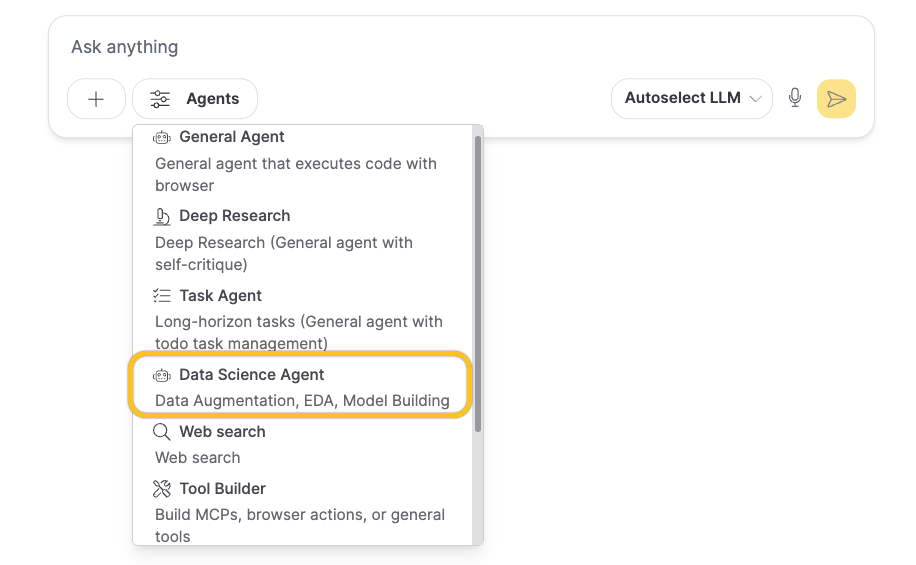Click the microphone voice input icon
Viewport: 916px width, 565px height.
point(795,98)
